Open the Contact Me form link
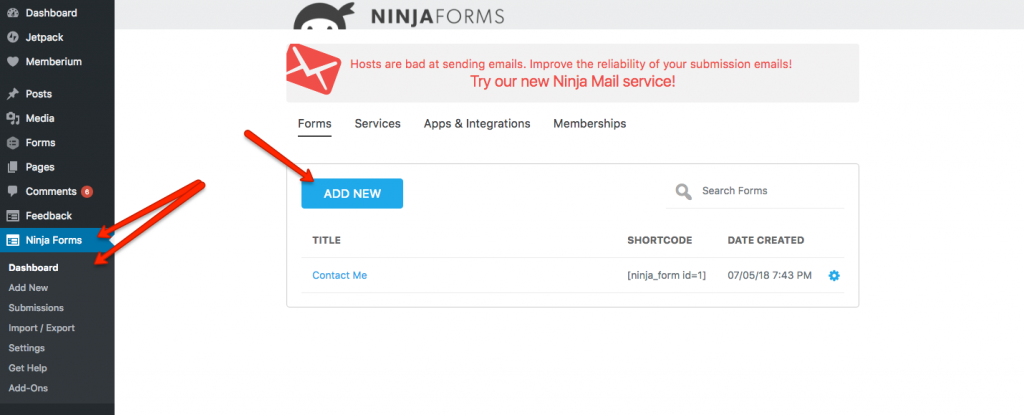 click(340, 275)
